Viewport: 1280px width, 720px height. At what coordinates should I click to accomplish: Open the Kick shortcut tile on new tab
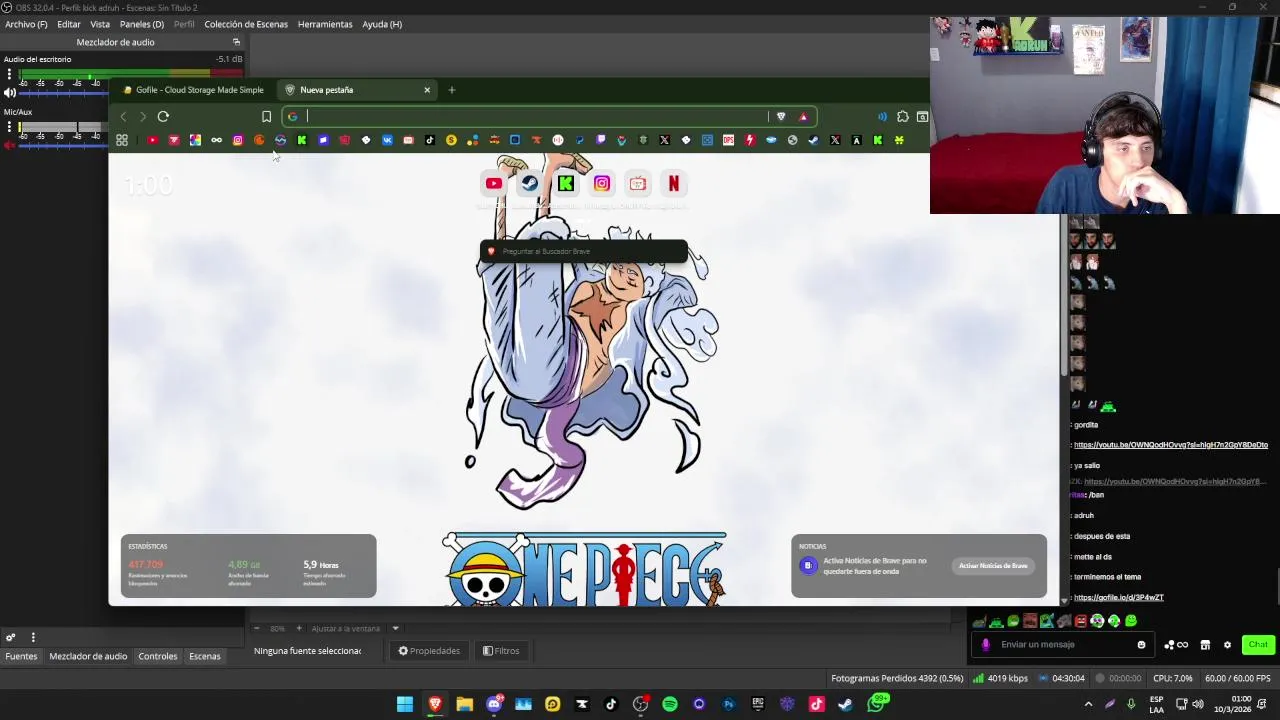tap(565, 183)
